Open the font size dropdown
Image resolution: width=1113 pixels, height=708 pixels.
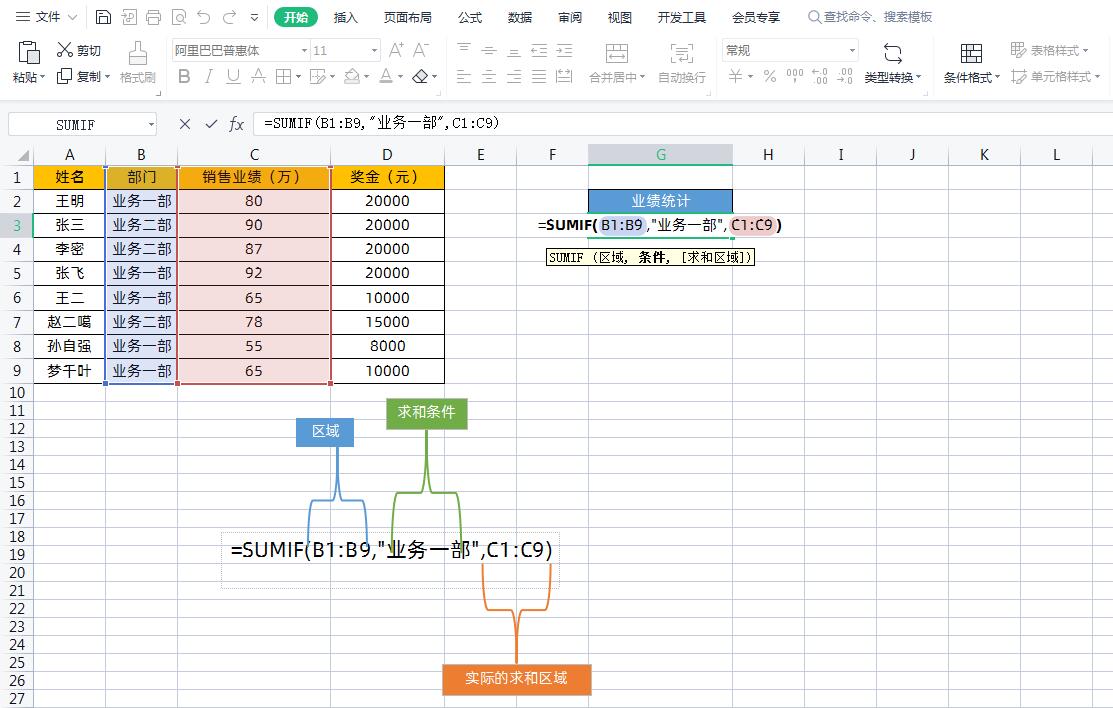[x=374, y=50]
